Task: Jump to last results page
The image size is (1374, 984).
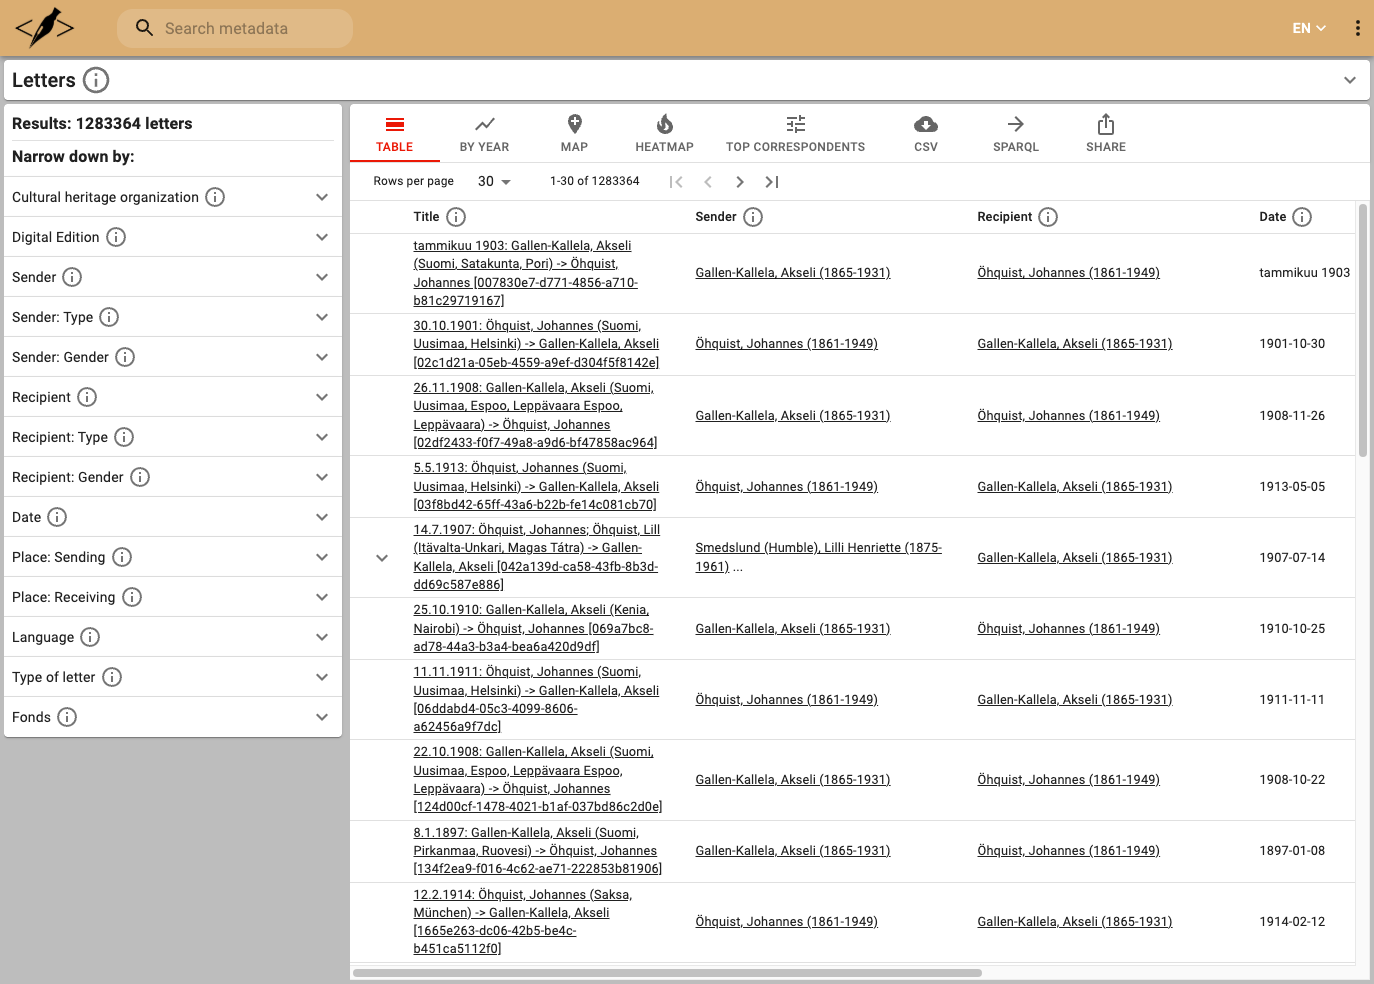Action: [772, 182]
